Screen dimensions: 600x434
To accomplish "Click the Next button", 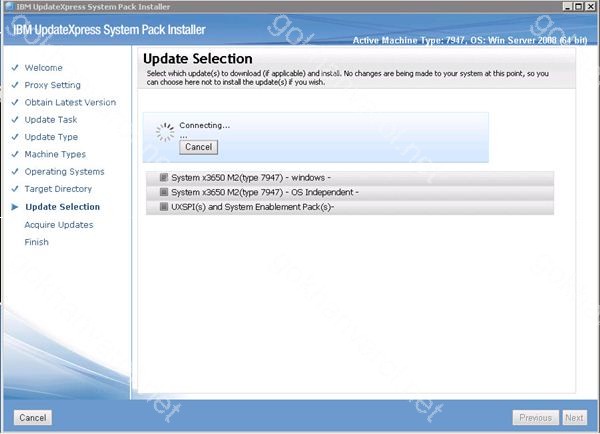I will pyautogui.click(x=574, y=418).
